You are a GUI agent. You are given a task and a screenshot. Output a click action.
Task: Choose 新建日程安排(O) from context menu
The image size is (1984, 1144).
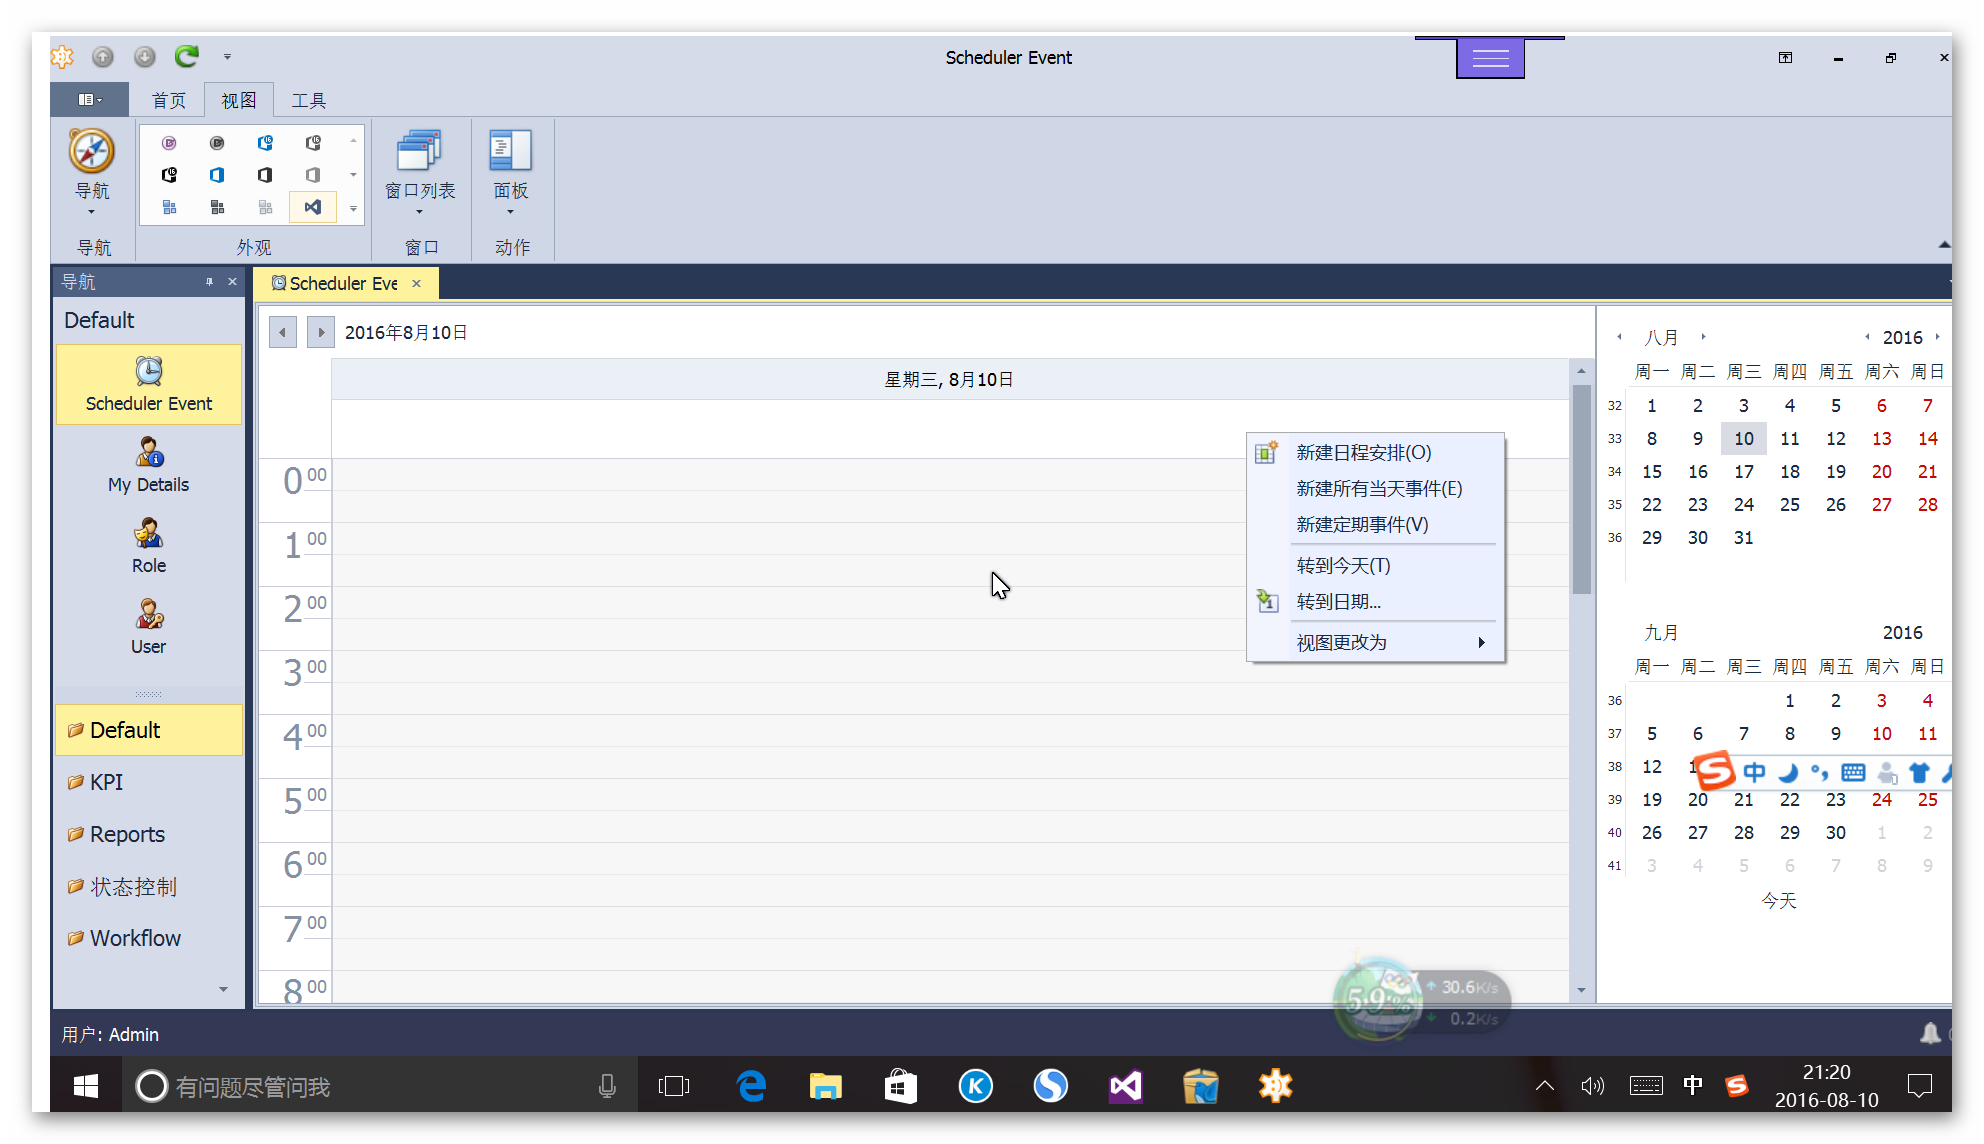pos(1363,453)
